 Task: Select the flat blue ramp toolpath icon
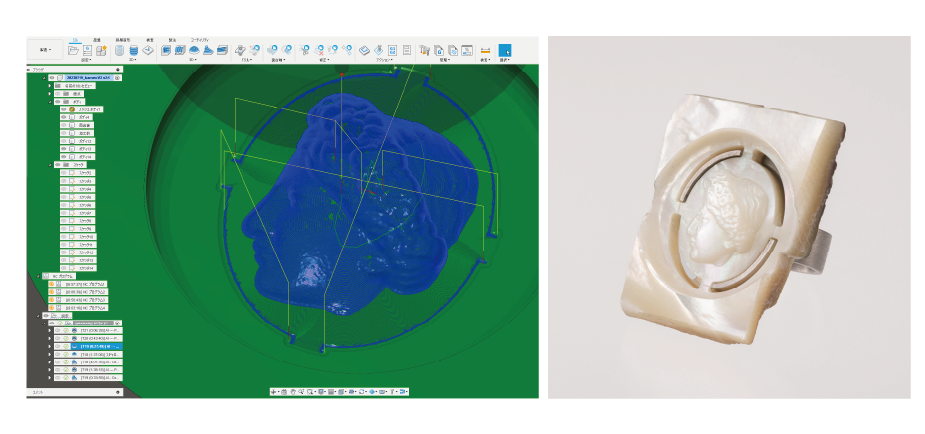(x=222, y=50)
